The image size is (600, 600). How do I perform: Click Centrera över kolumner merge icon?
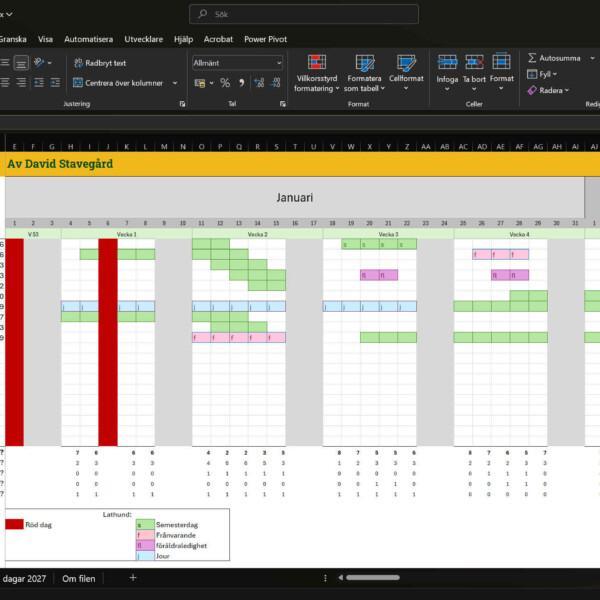78,83
